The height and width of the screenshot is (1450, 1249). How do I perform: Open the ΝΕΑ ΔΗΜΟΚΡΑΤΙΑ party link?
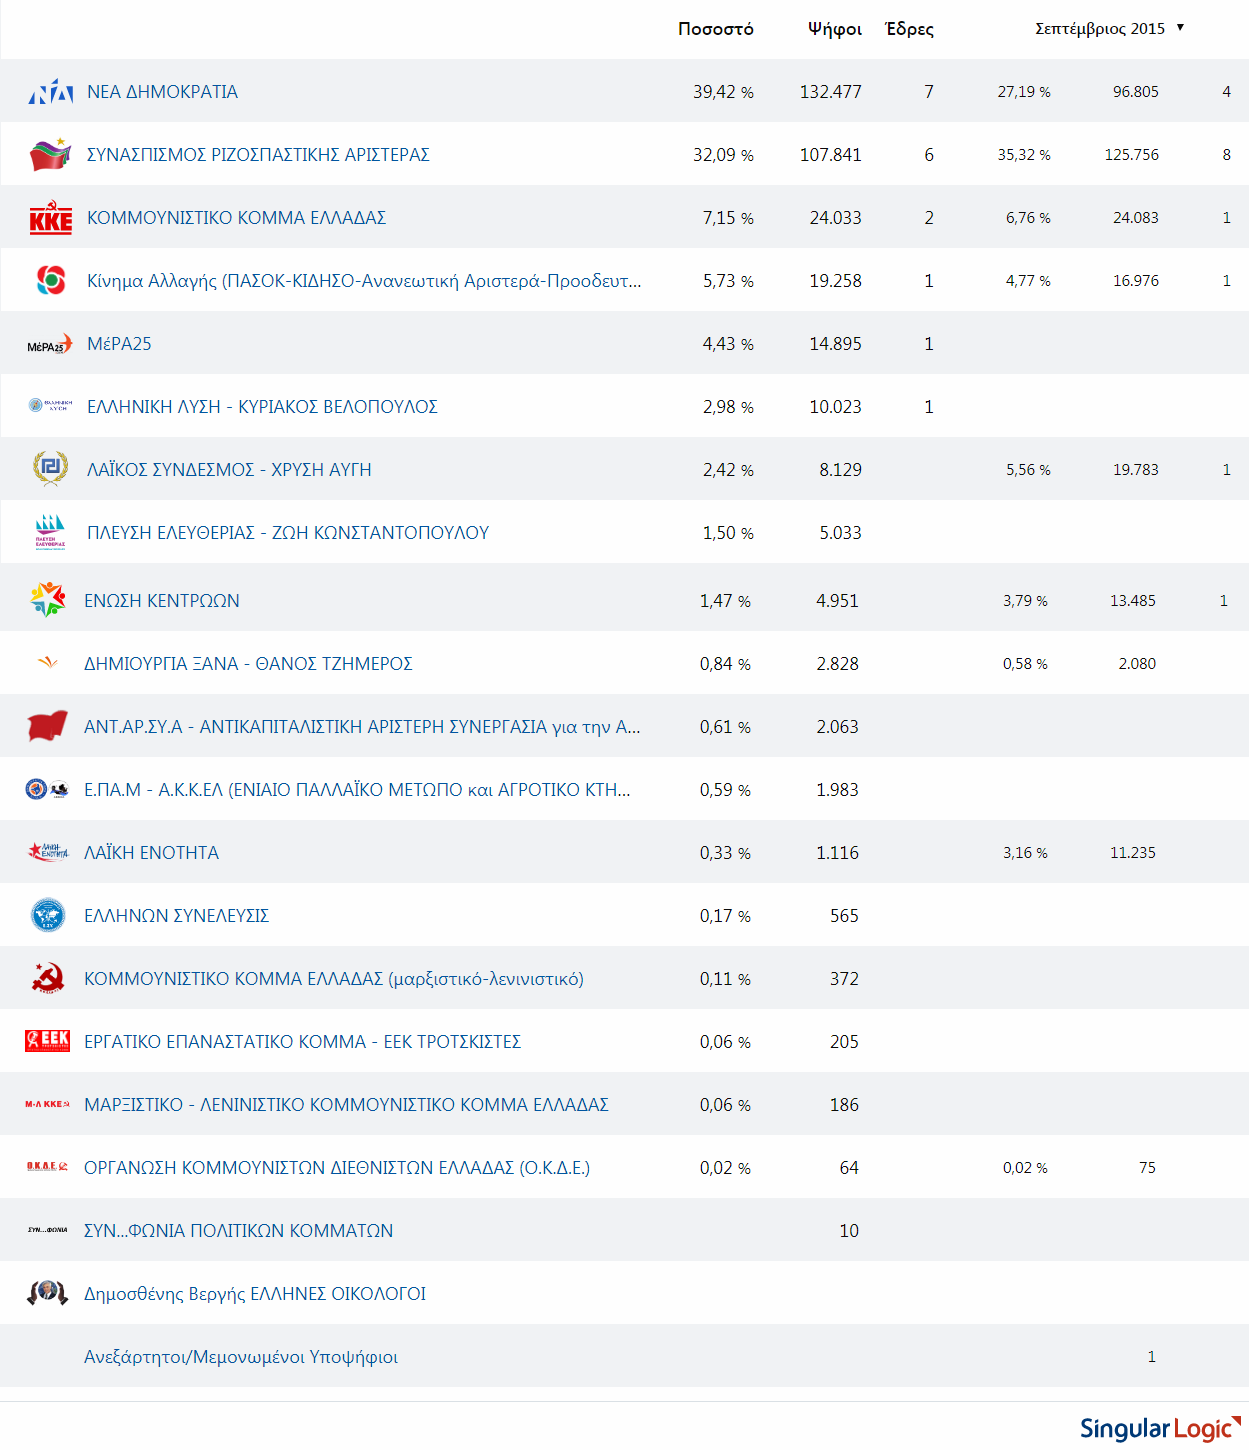point(162,92)
